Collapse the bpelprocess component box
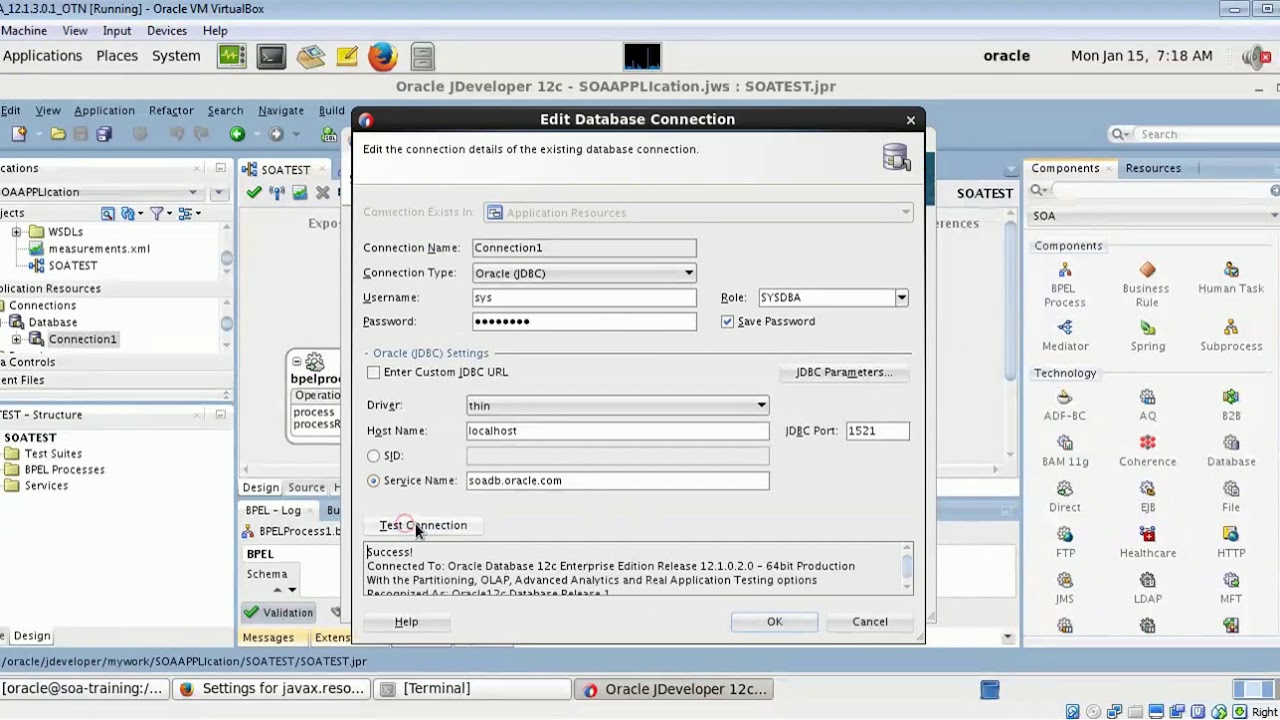Image resolution: width=1280 pixels, height=720 pixels. click(297, 362)
